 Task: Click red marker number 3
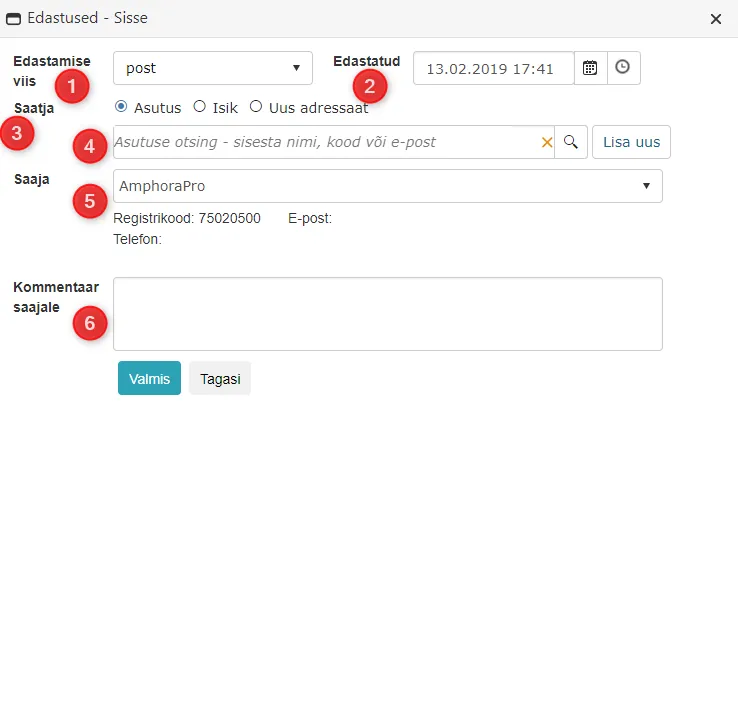coord(17,134)
